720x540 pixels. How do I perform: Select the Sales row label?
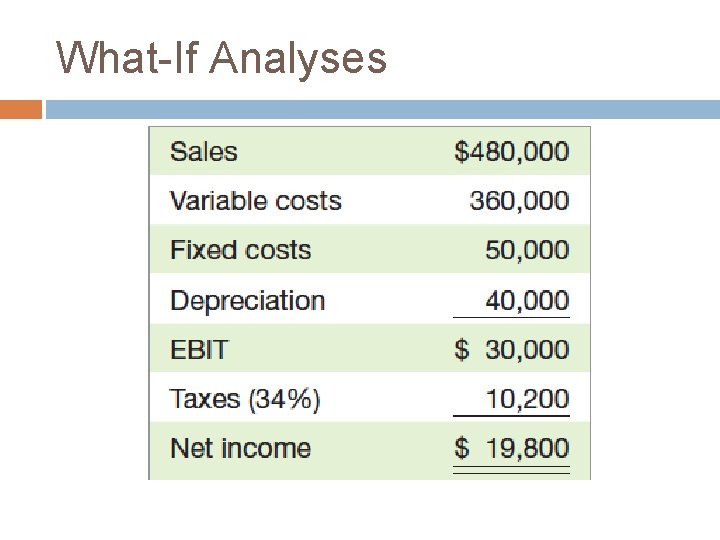pos(204,152)
